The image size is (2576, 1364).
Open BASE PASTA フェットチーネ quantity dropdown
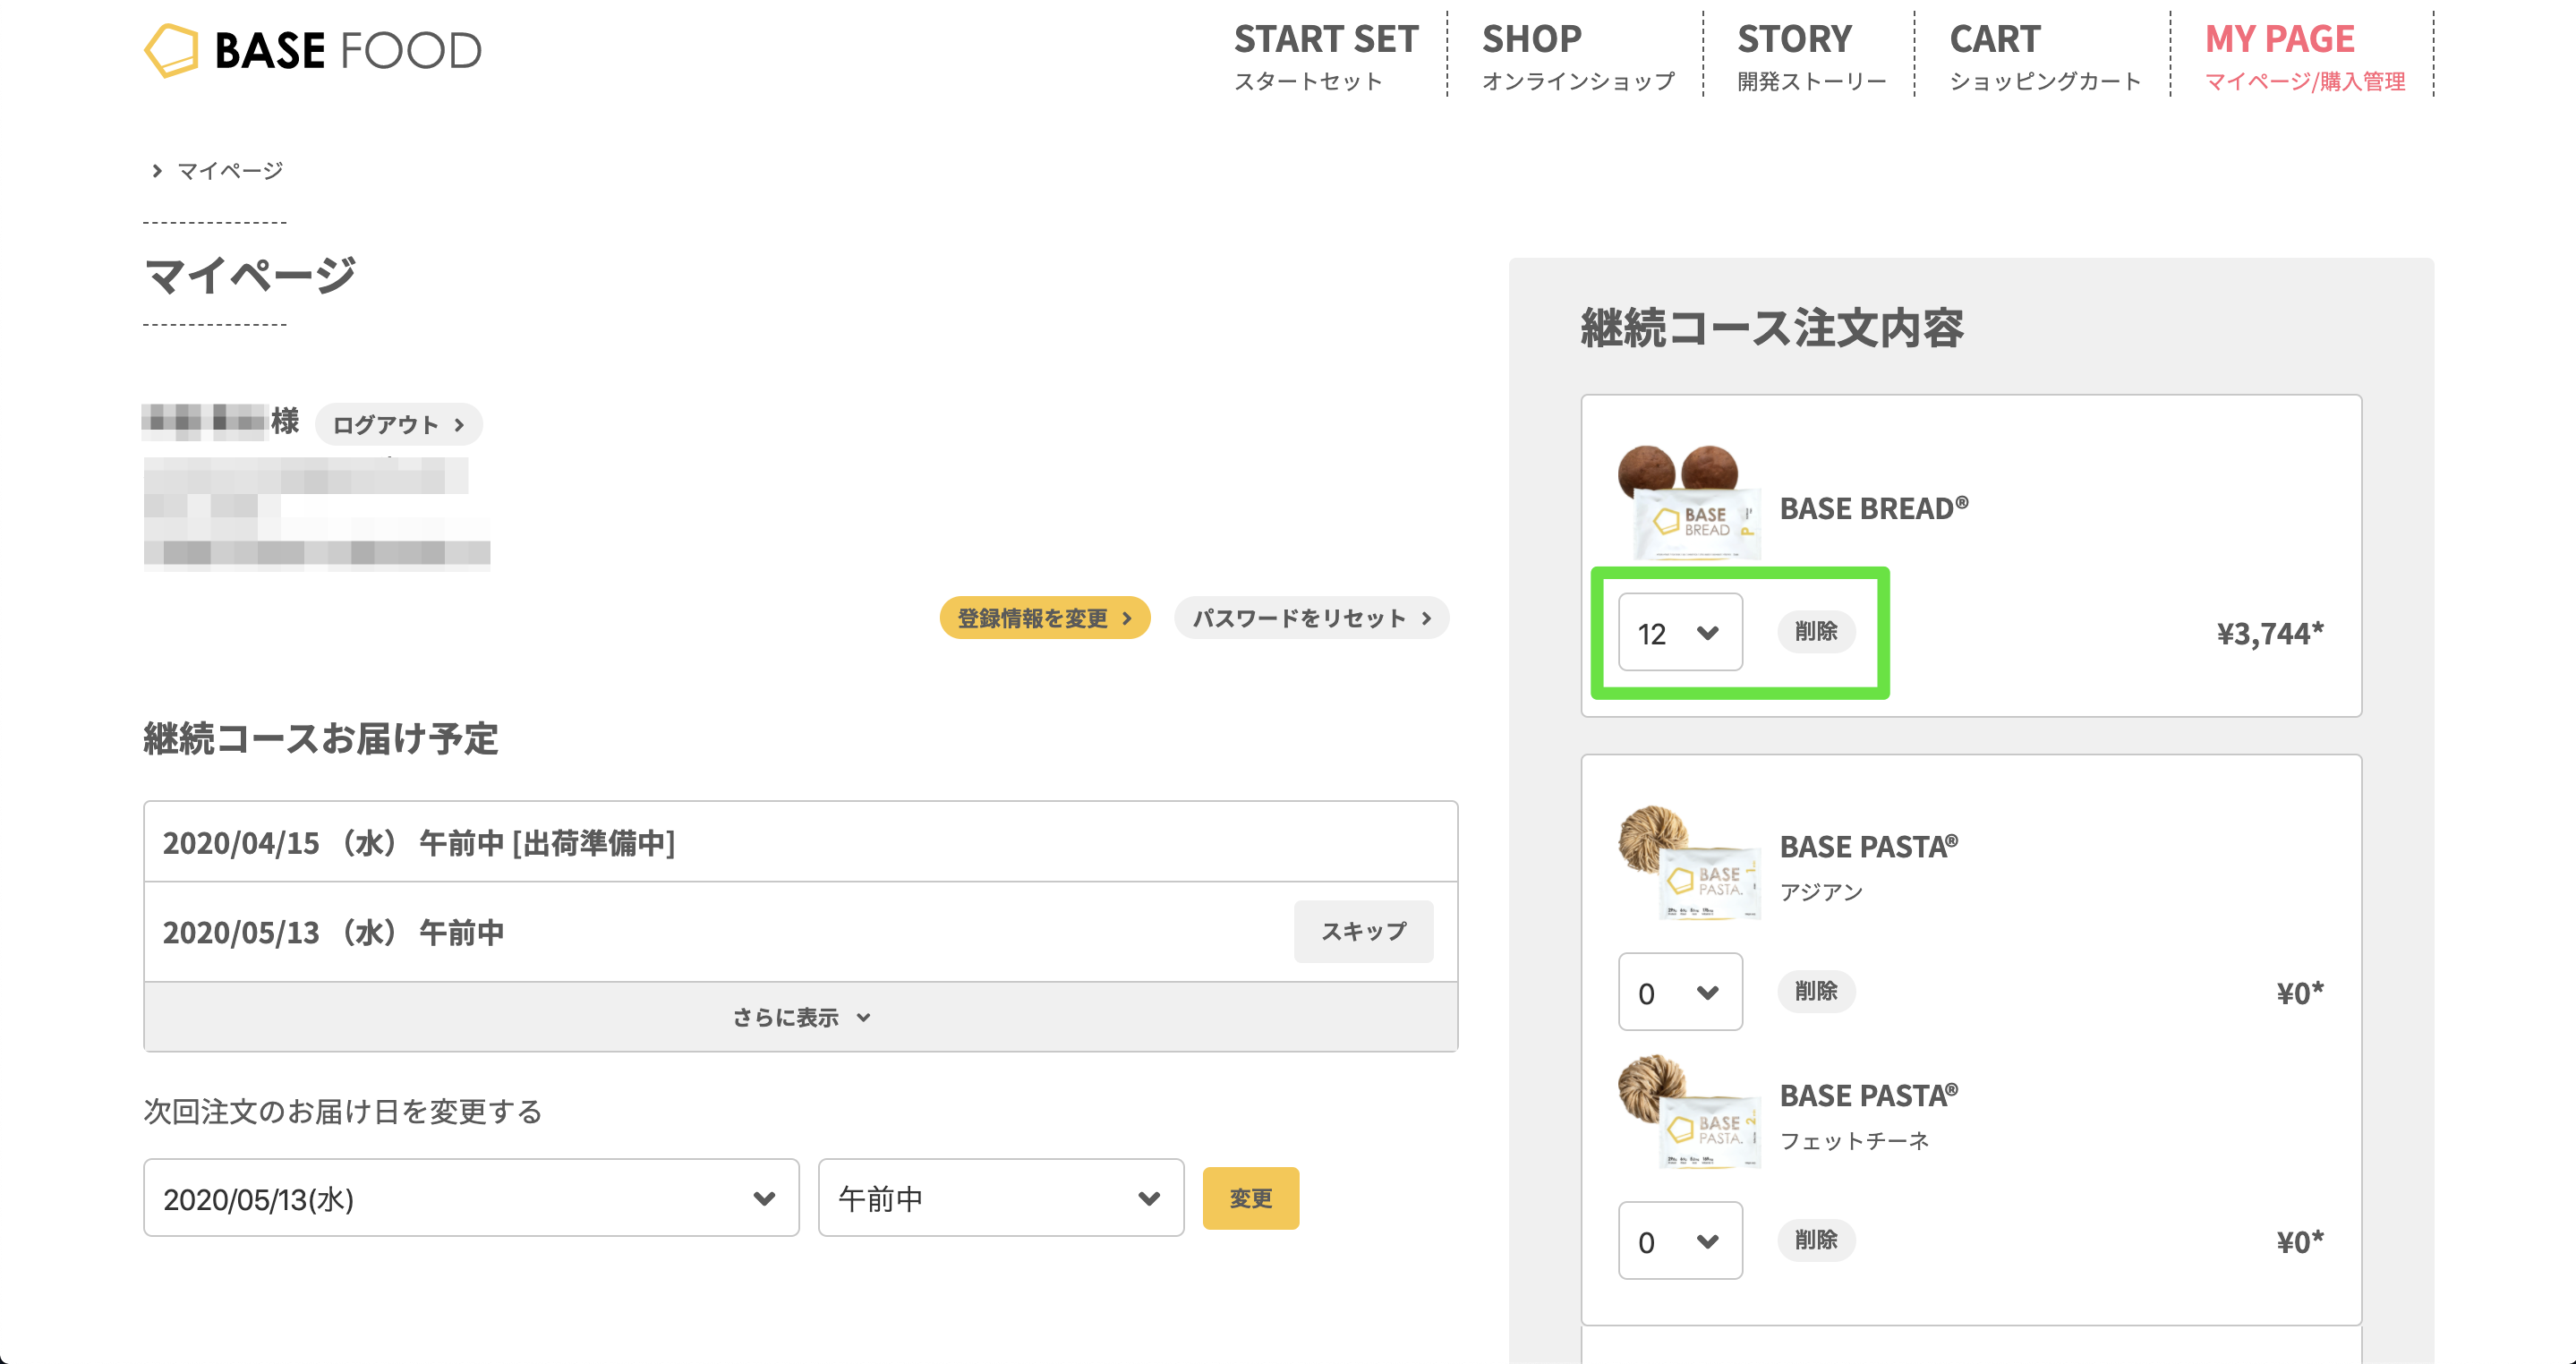click(x=1680, y=1241)
